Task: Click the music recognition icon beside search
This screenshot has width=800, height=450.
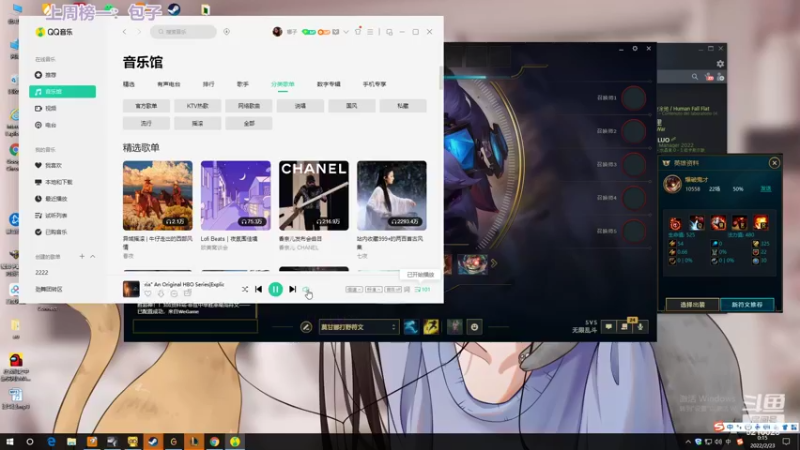Action: 227,32
